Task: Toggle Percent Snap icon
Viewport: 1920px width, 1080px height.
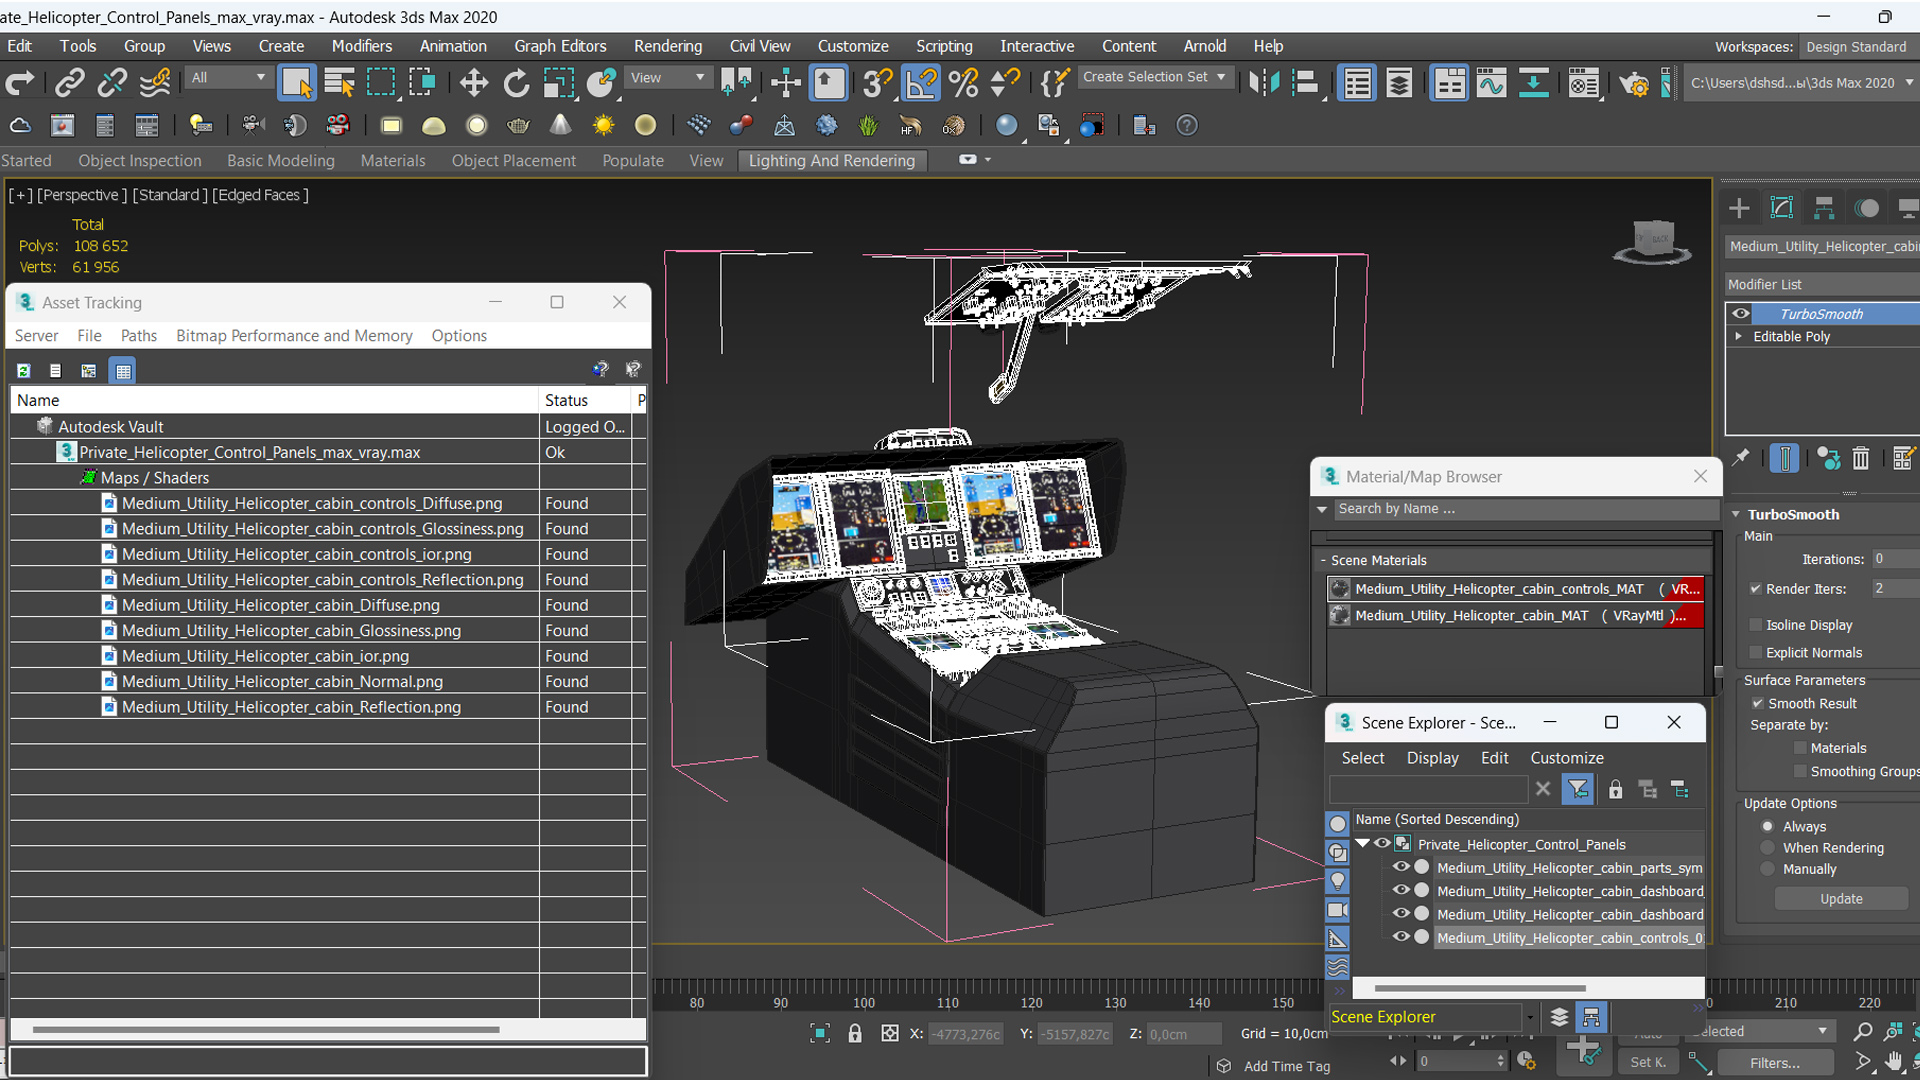Action: pos(964,83)
